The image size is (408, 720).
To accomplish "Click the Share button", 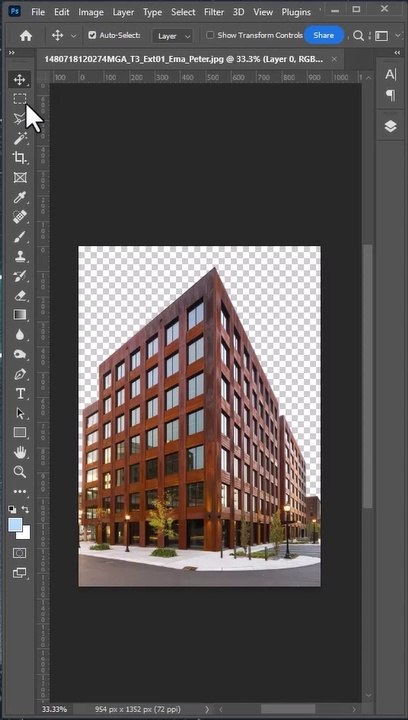I will tap(324, 35).
